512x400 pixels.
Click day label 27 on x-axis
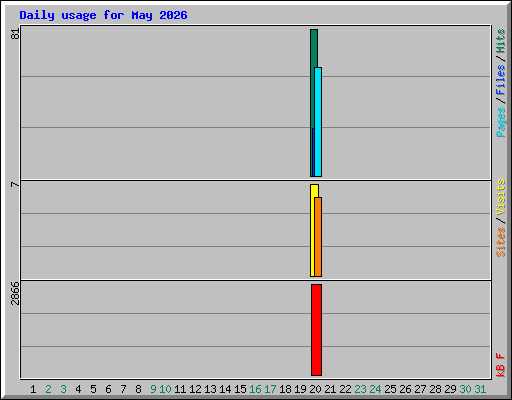(x=420, y=389)
